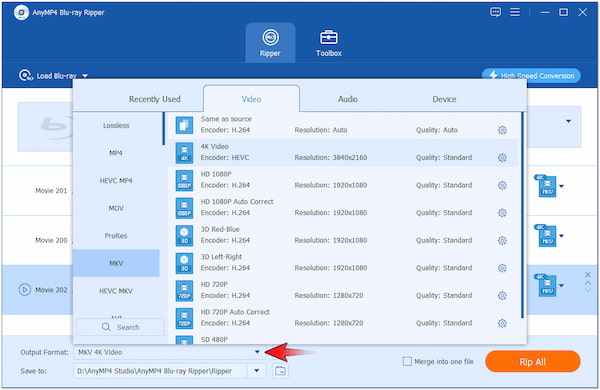Select MKV in the format list
The image size is (600, 390).
(116, 263)
